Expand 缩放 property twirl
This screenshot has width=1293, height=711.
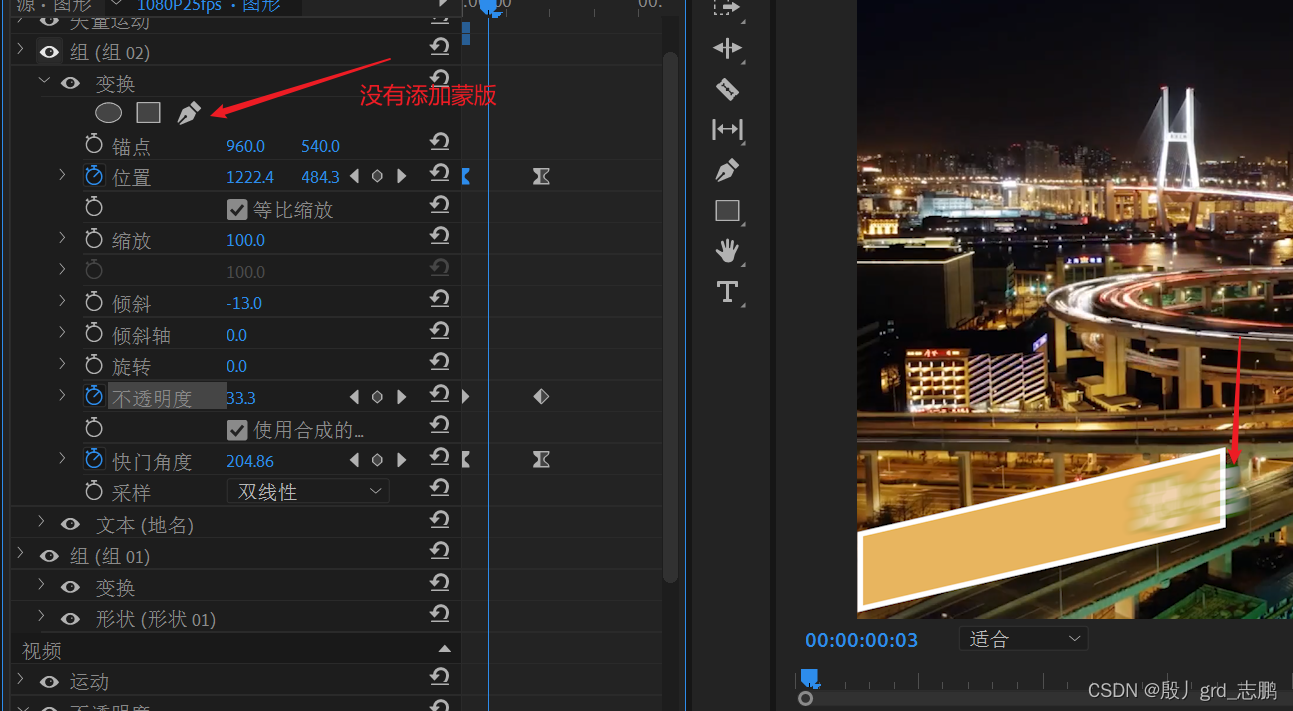tap(62, 238)
